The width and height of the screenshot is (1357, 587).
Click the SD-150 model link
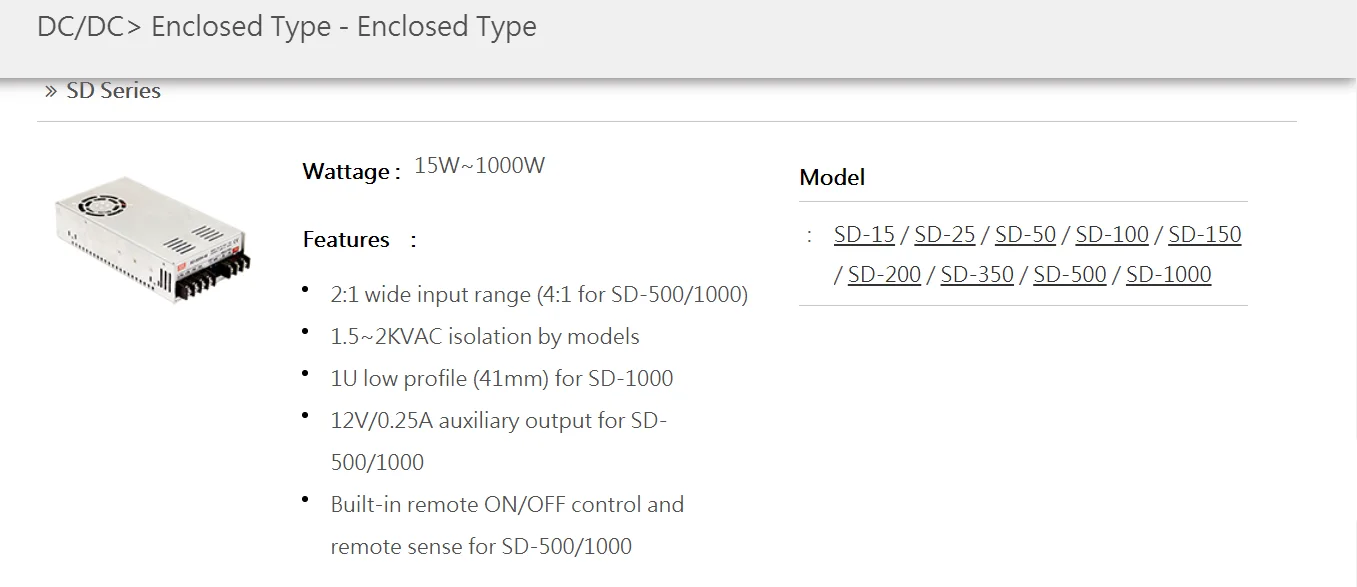(x=1204, y=235)
